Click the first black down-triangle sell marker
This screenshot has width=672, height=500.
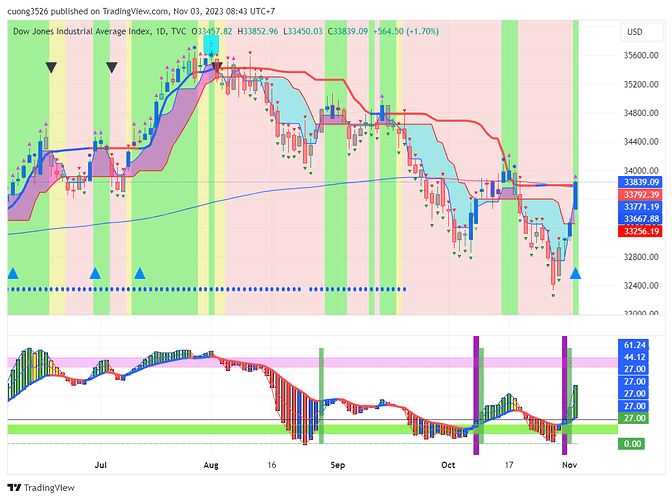coord(51,67)
